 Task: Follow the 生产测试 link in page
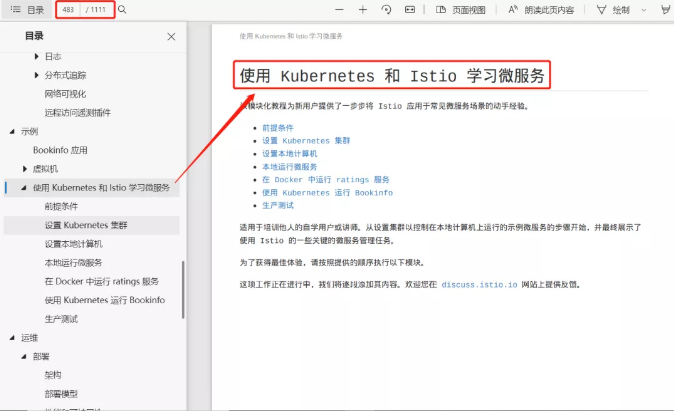pyautogui.click(x=278, y=206)
